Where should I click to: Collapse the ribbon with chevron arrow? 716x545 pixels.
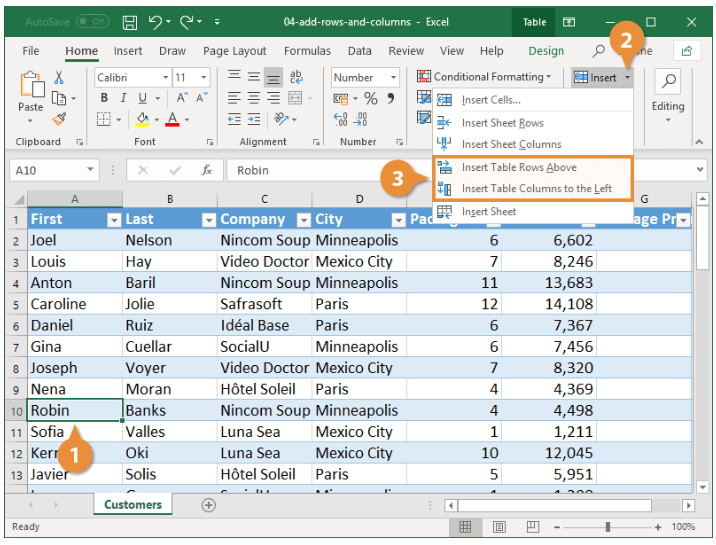(x=699, y=142)
